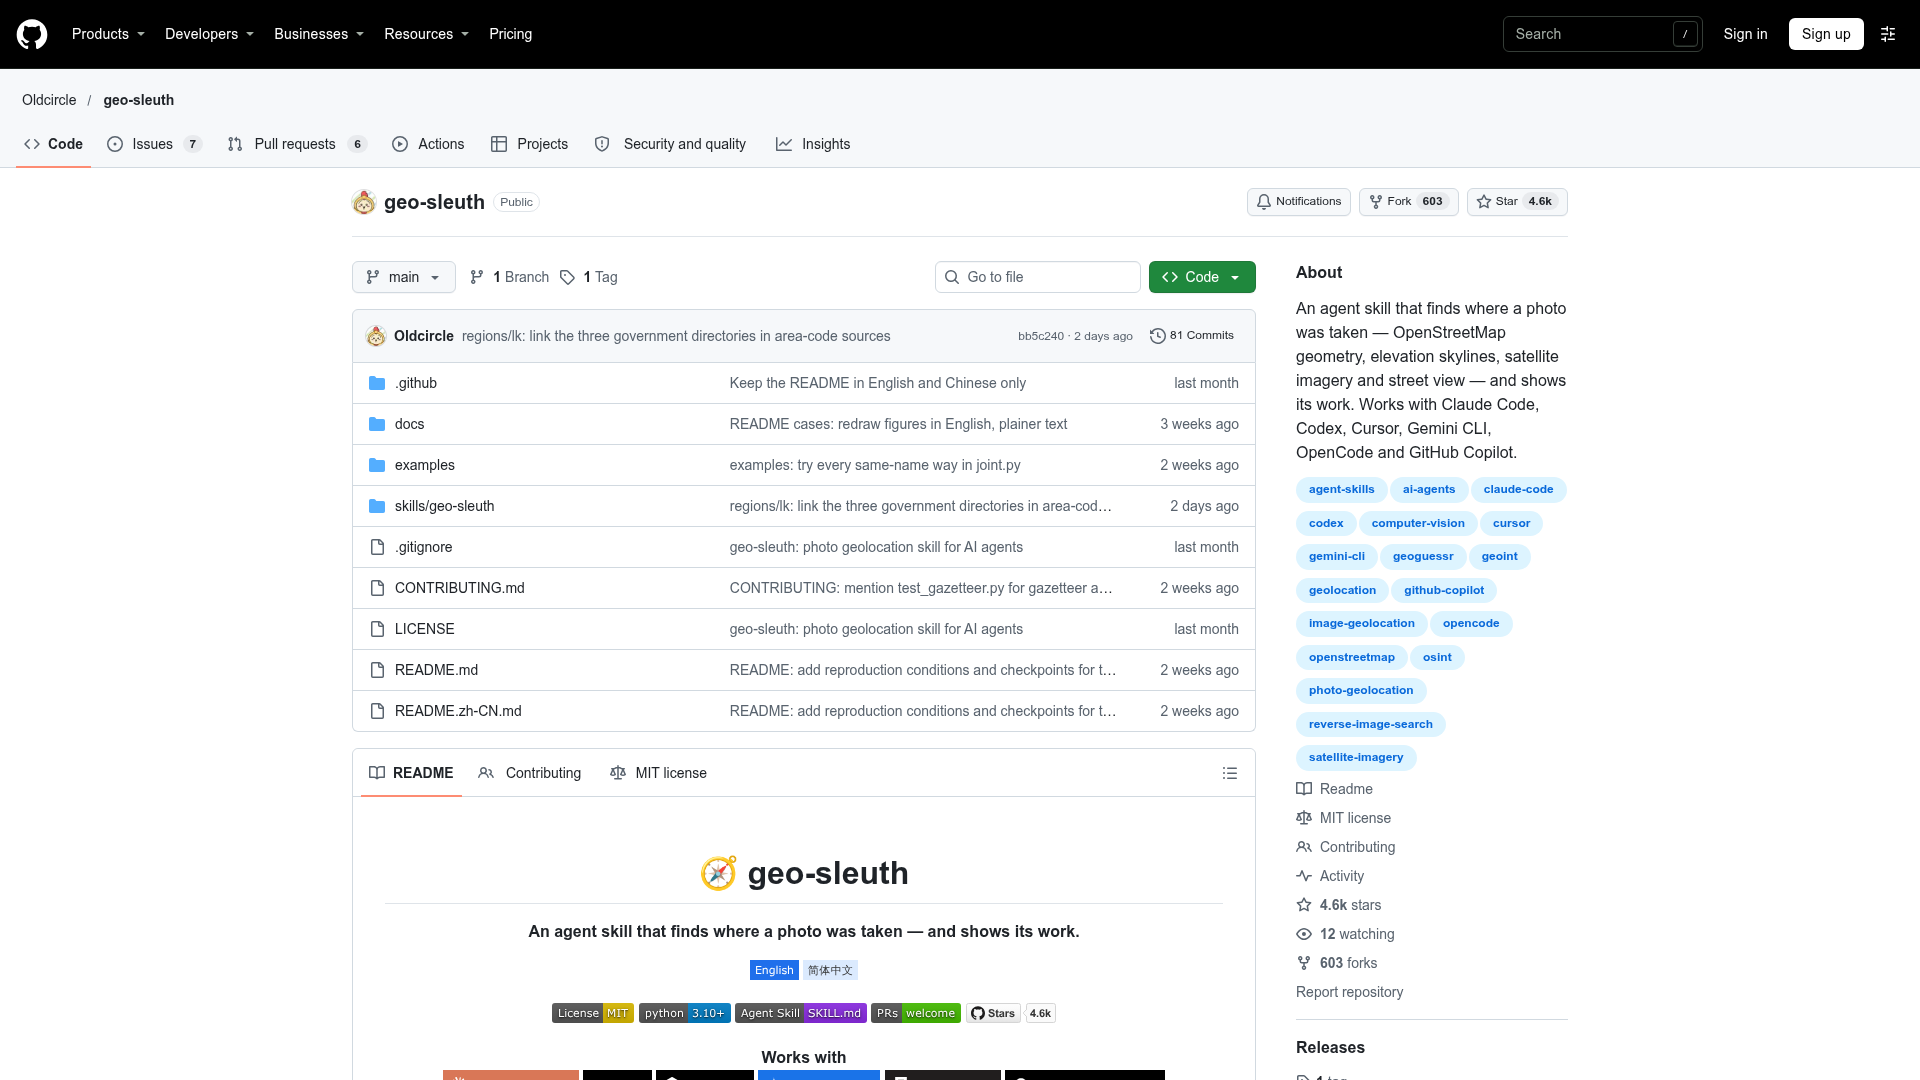Open the main branch dropdown
Screen dimensions: 1920x1080
(404, 277)
